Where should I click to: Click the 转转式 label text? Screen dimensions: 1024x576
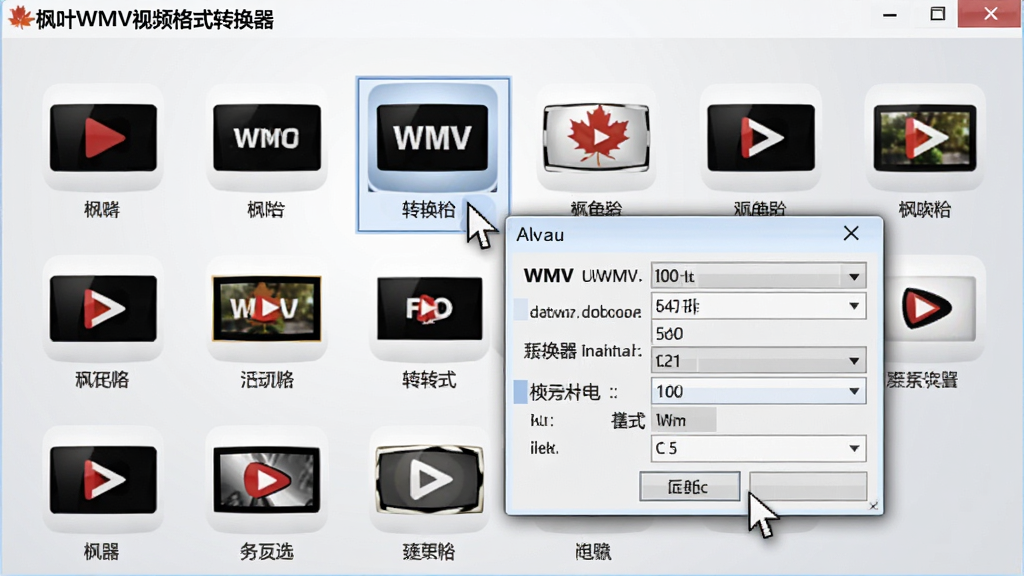[x=429, y=379]
